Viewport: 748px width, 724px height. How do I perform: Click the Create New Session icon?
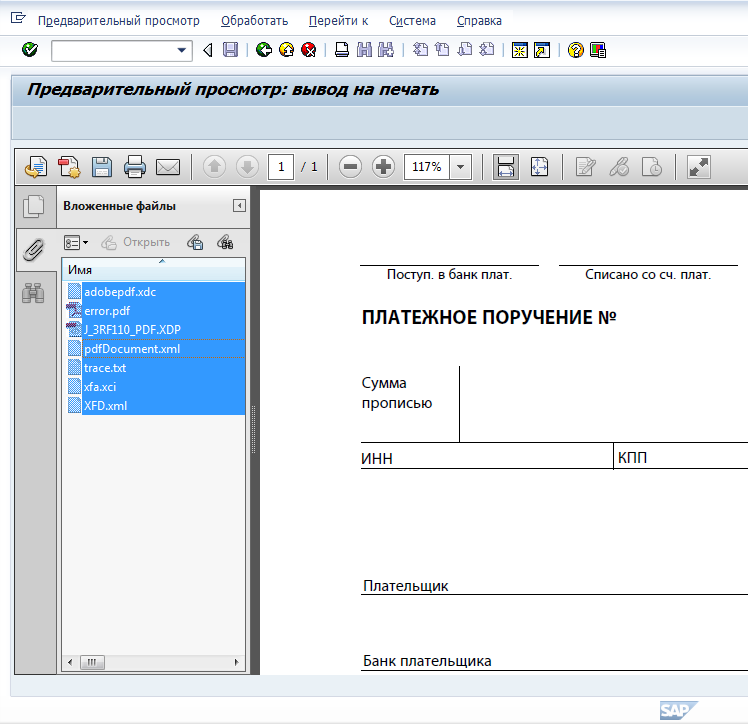point(519,50)
